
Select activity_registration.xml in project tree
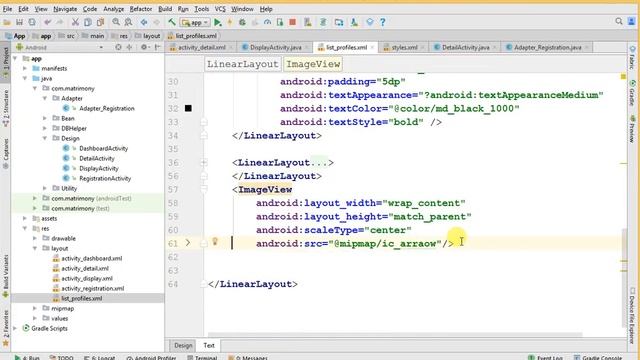tap(92, 288)
